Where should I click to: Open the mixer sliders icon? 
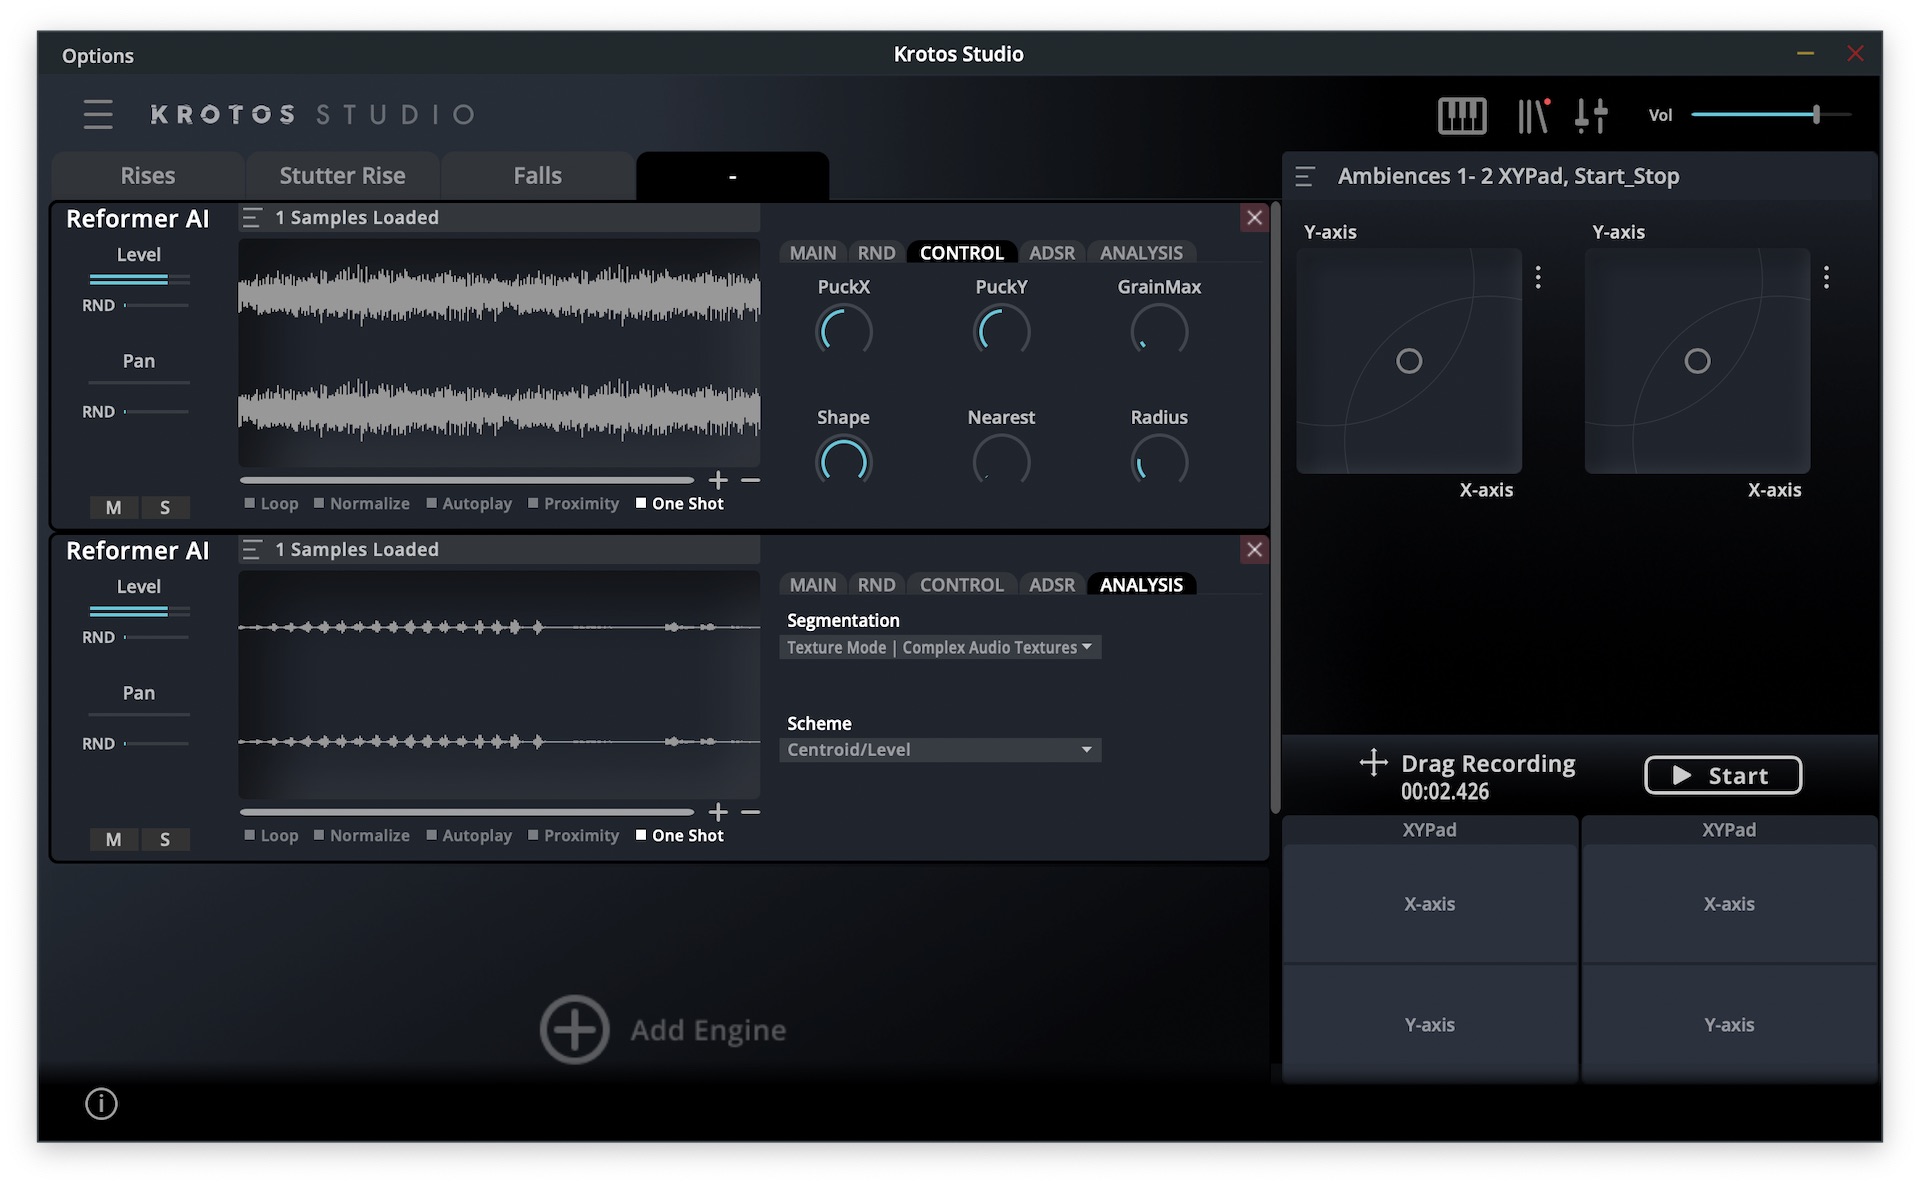pyautogui.click(x=1590, y=115)
